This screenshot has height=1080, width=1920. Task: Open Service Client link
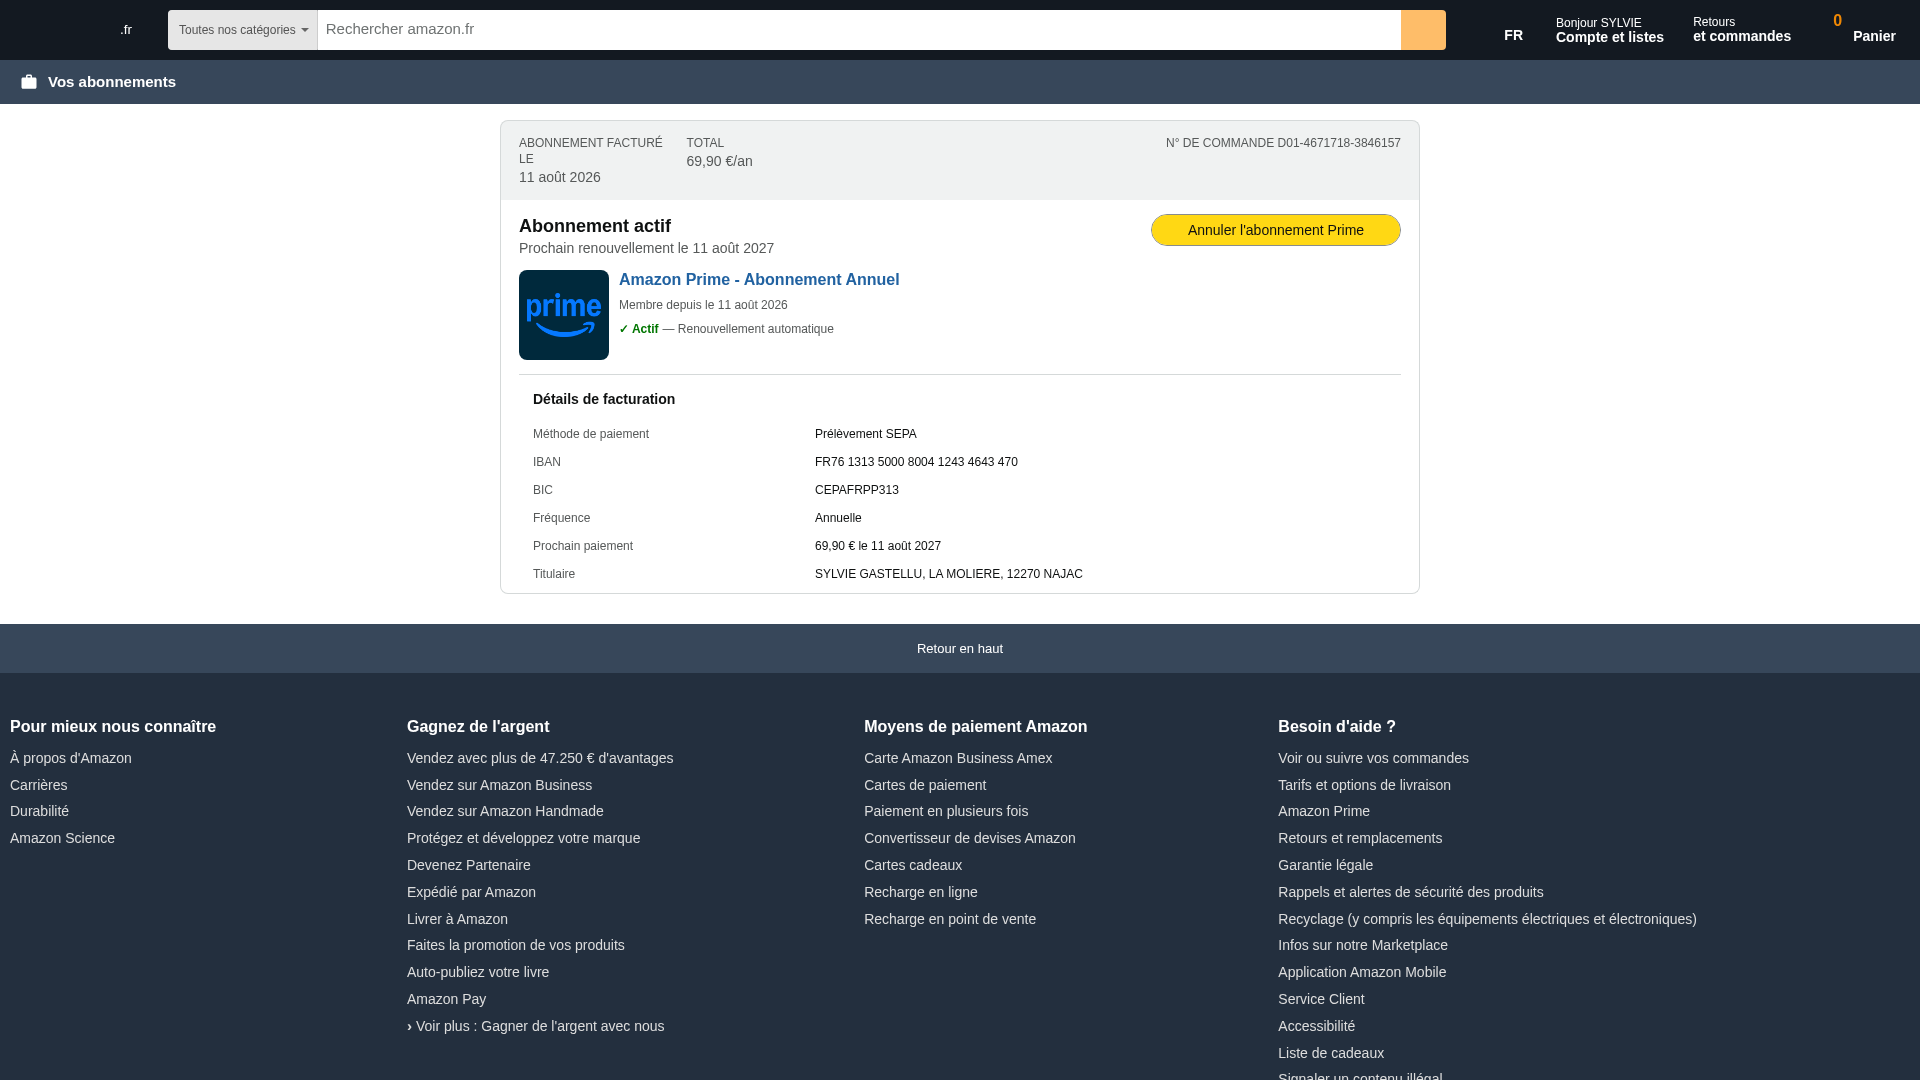point(1321,999)
